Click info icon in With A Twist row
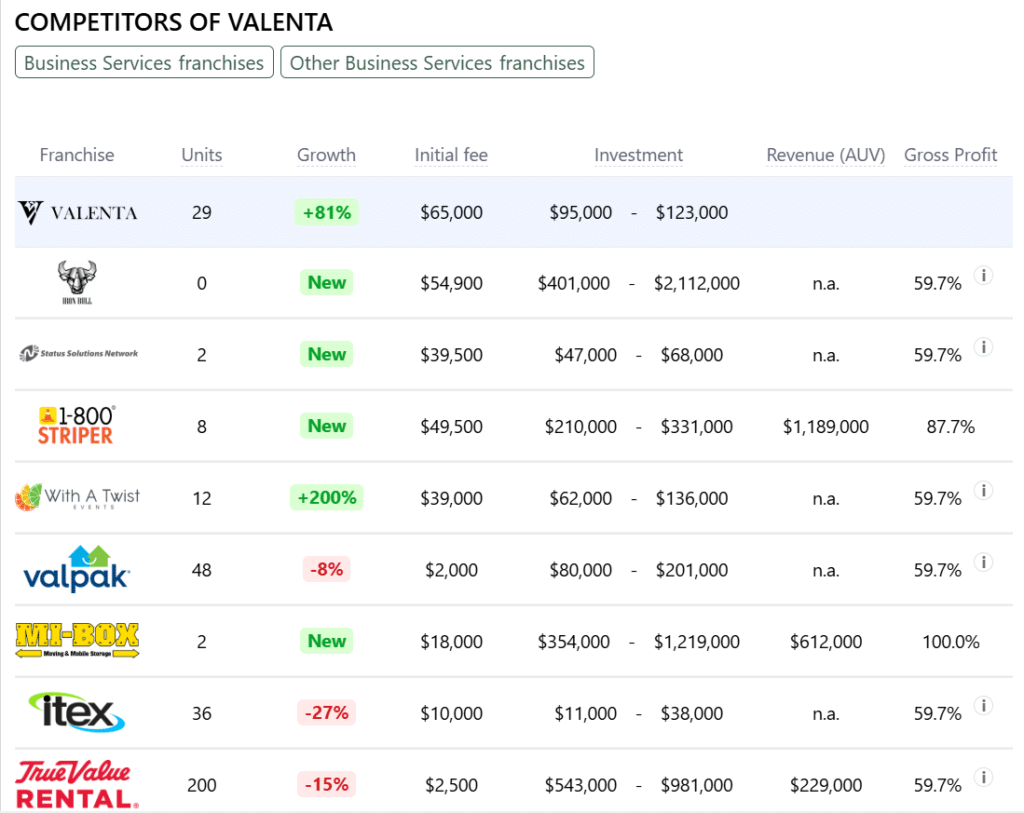 (x=984, y=490)
